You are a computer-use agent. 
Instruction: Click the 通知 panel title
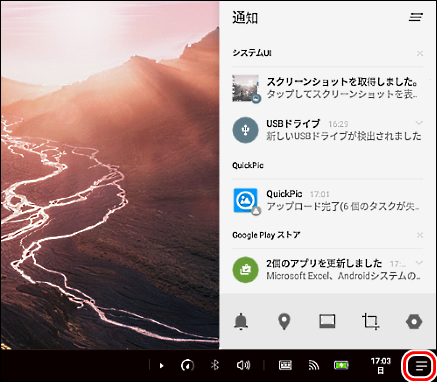click(245, 18)
